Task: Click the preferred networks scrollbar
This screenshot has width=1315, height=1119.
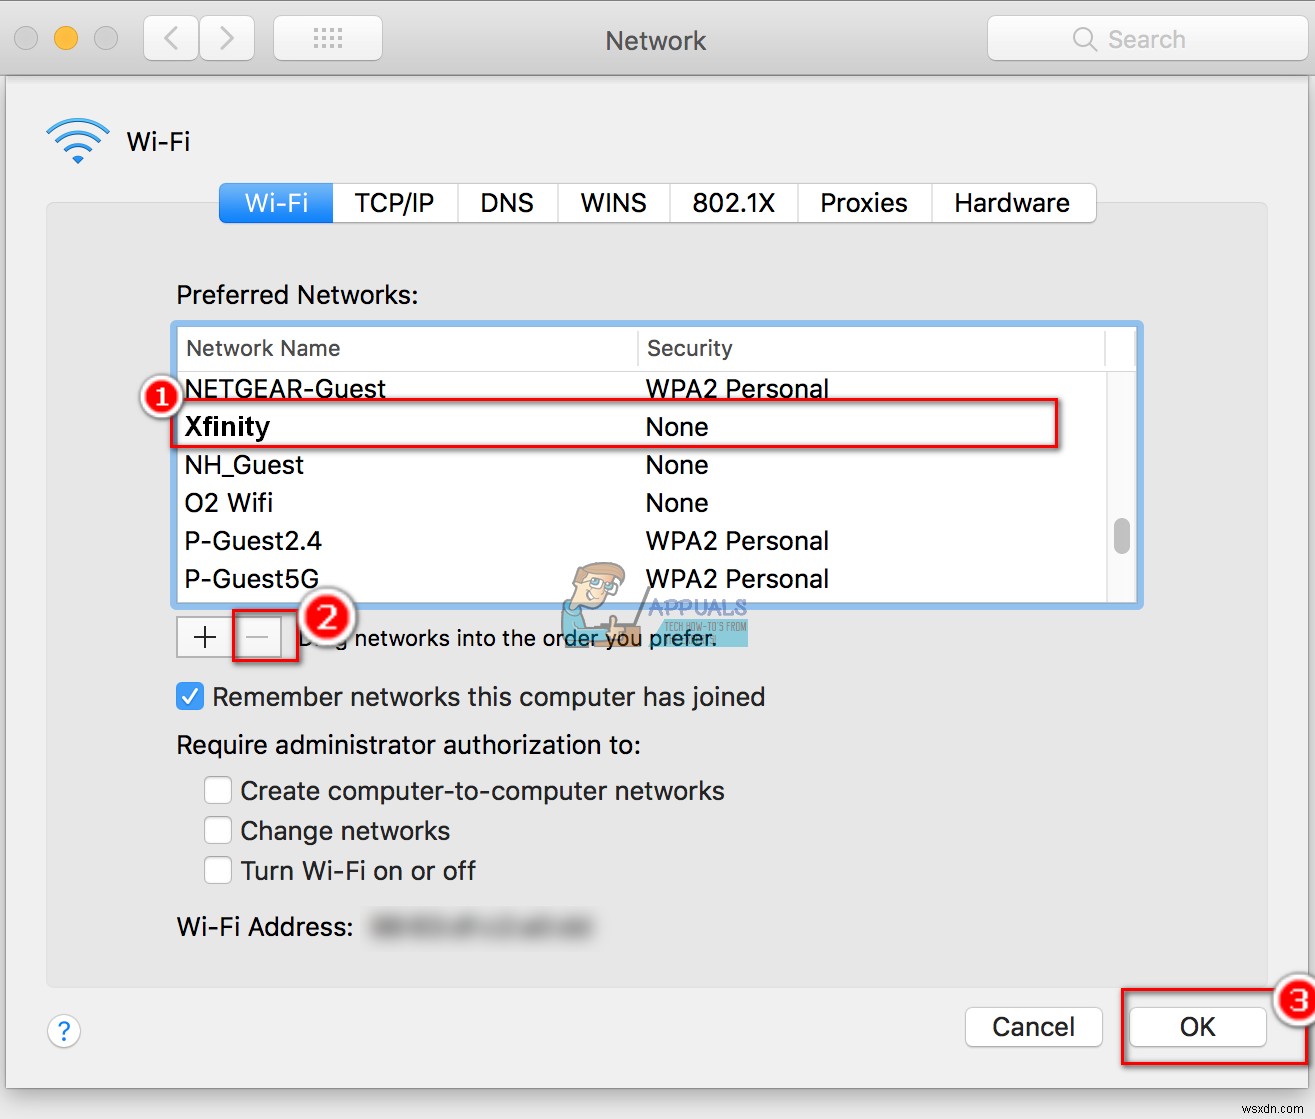Action: (x=1121, y=537)
